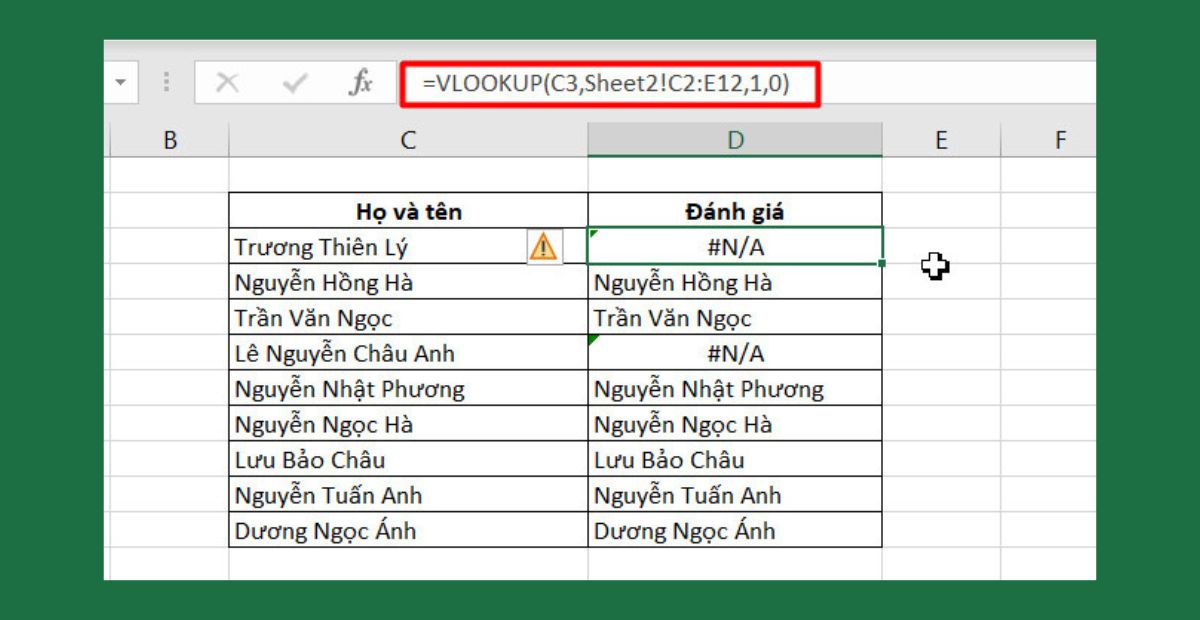Click the formula bar resize handle dots

[x=166, y=83]
